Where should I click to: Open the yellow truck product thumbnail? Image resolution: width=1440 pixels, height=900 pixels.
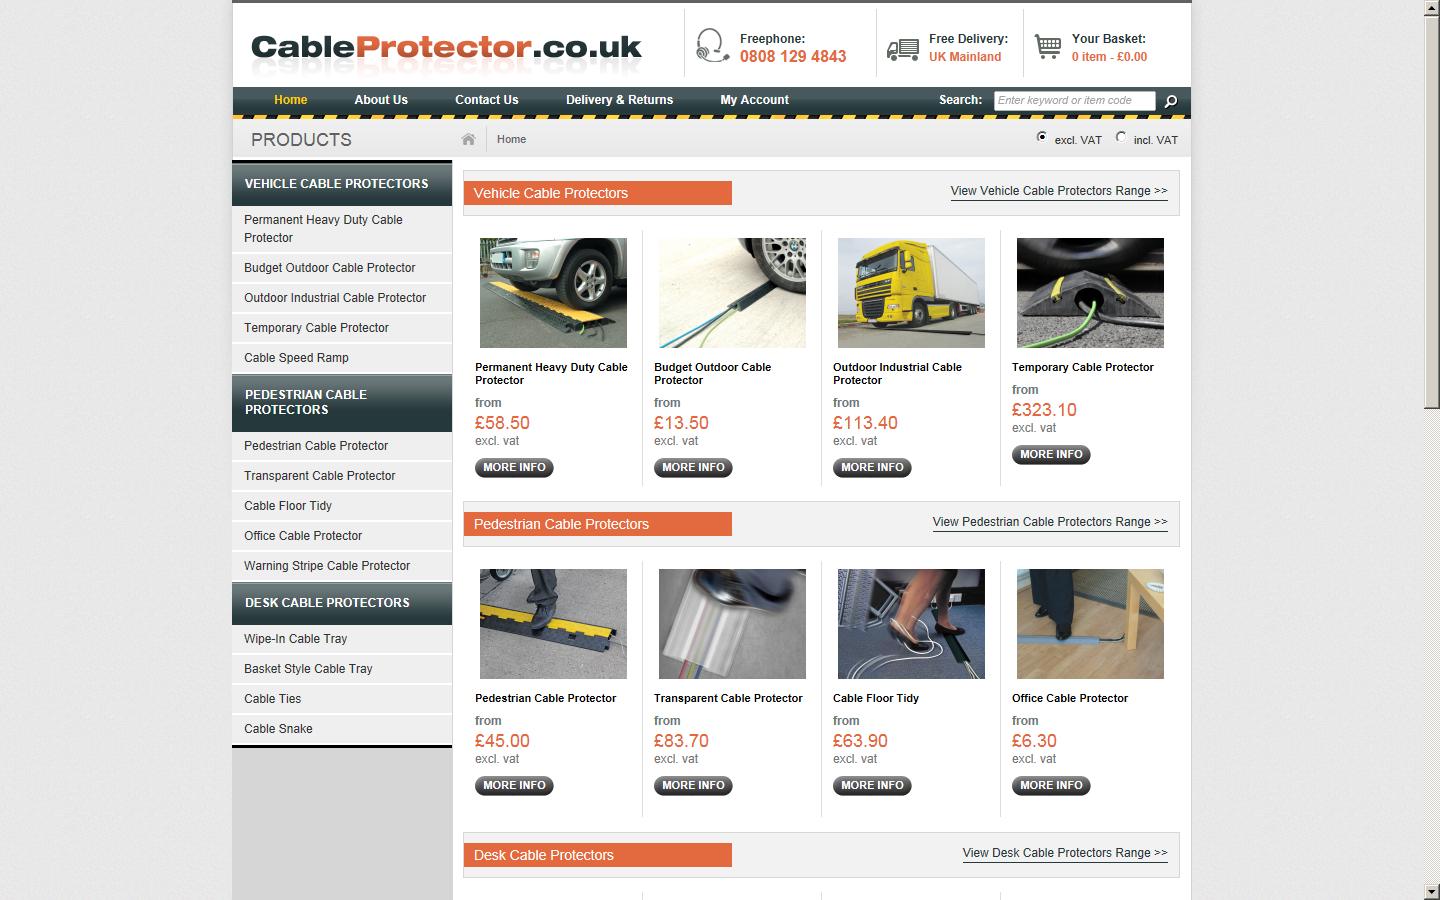tap(911, 293)
